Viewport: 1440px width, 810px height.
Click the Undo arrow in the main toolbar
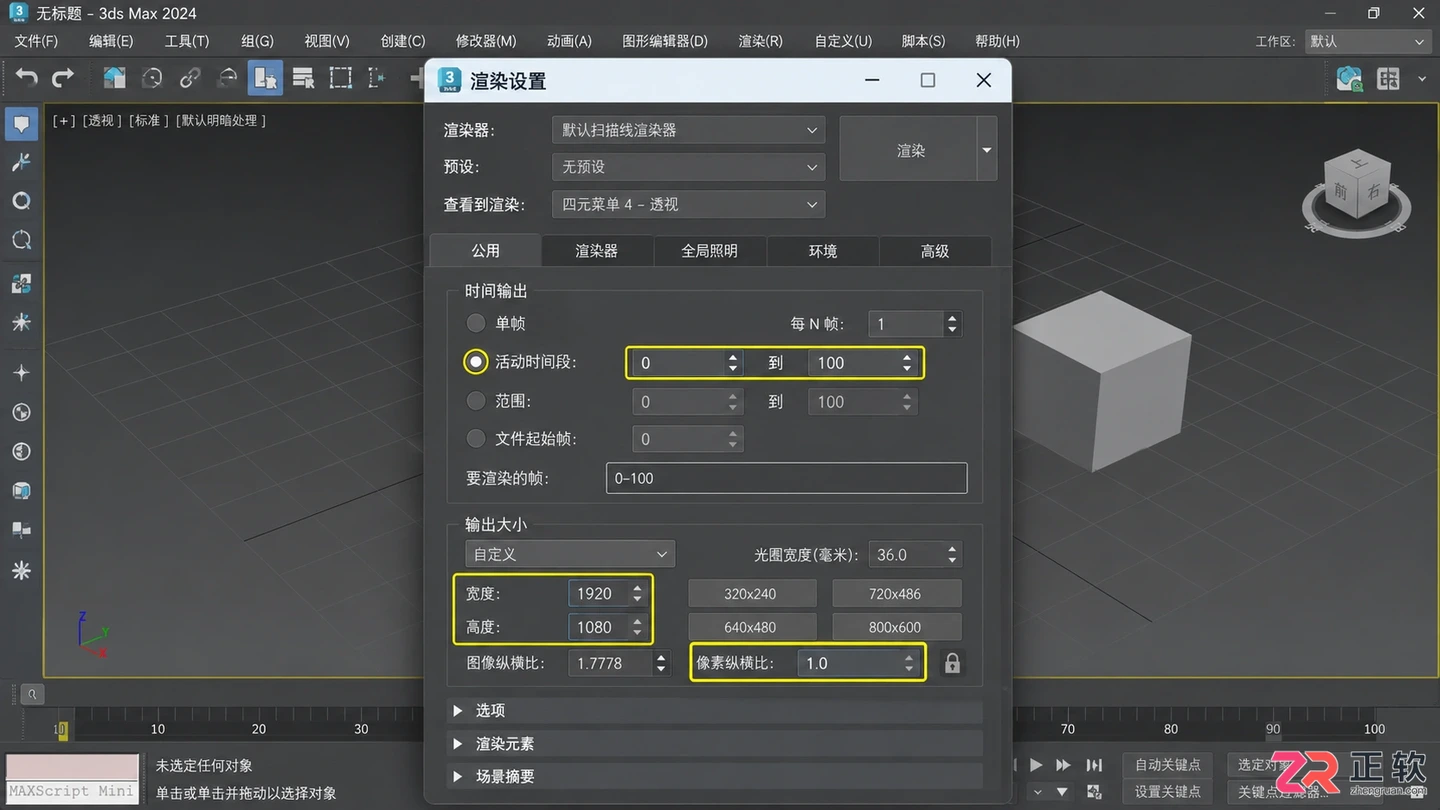tap(27, 78)
